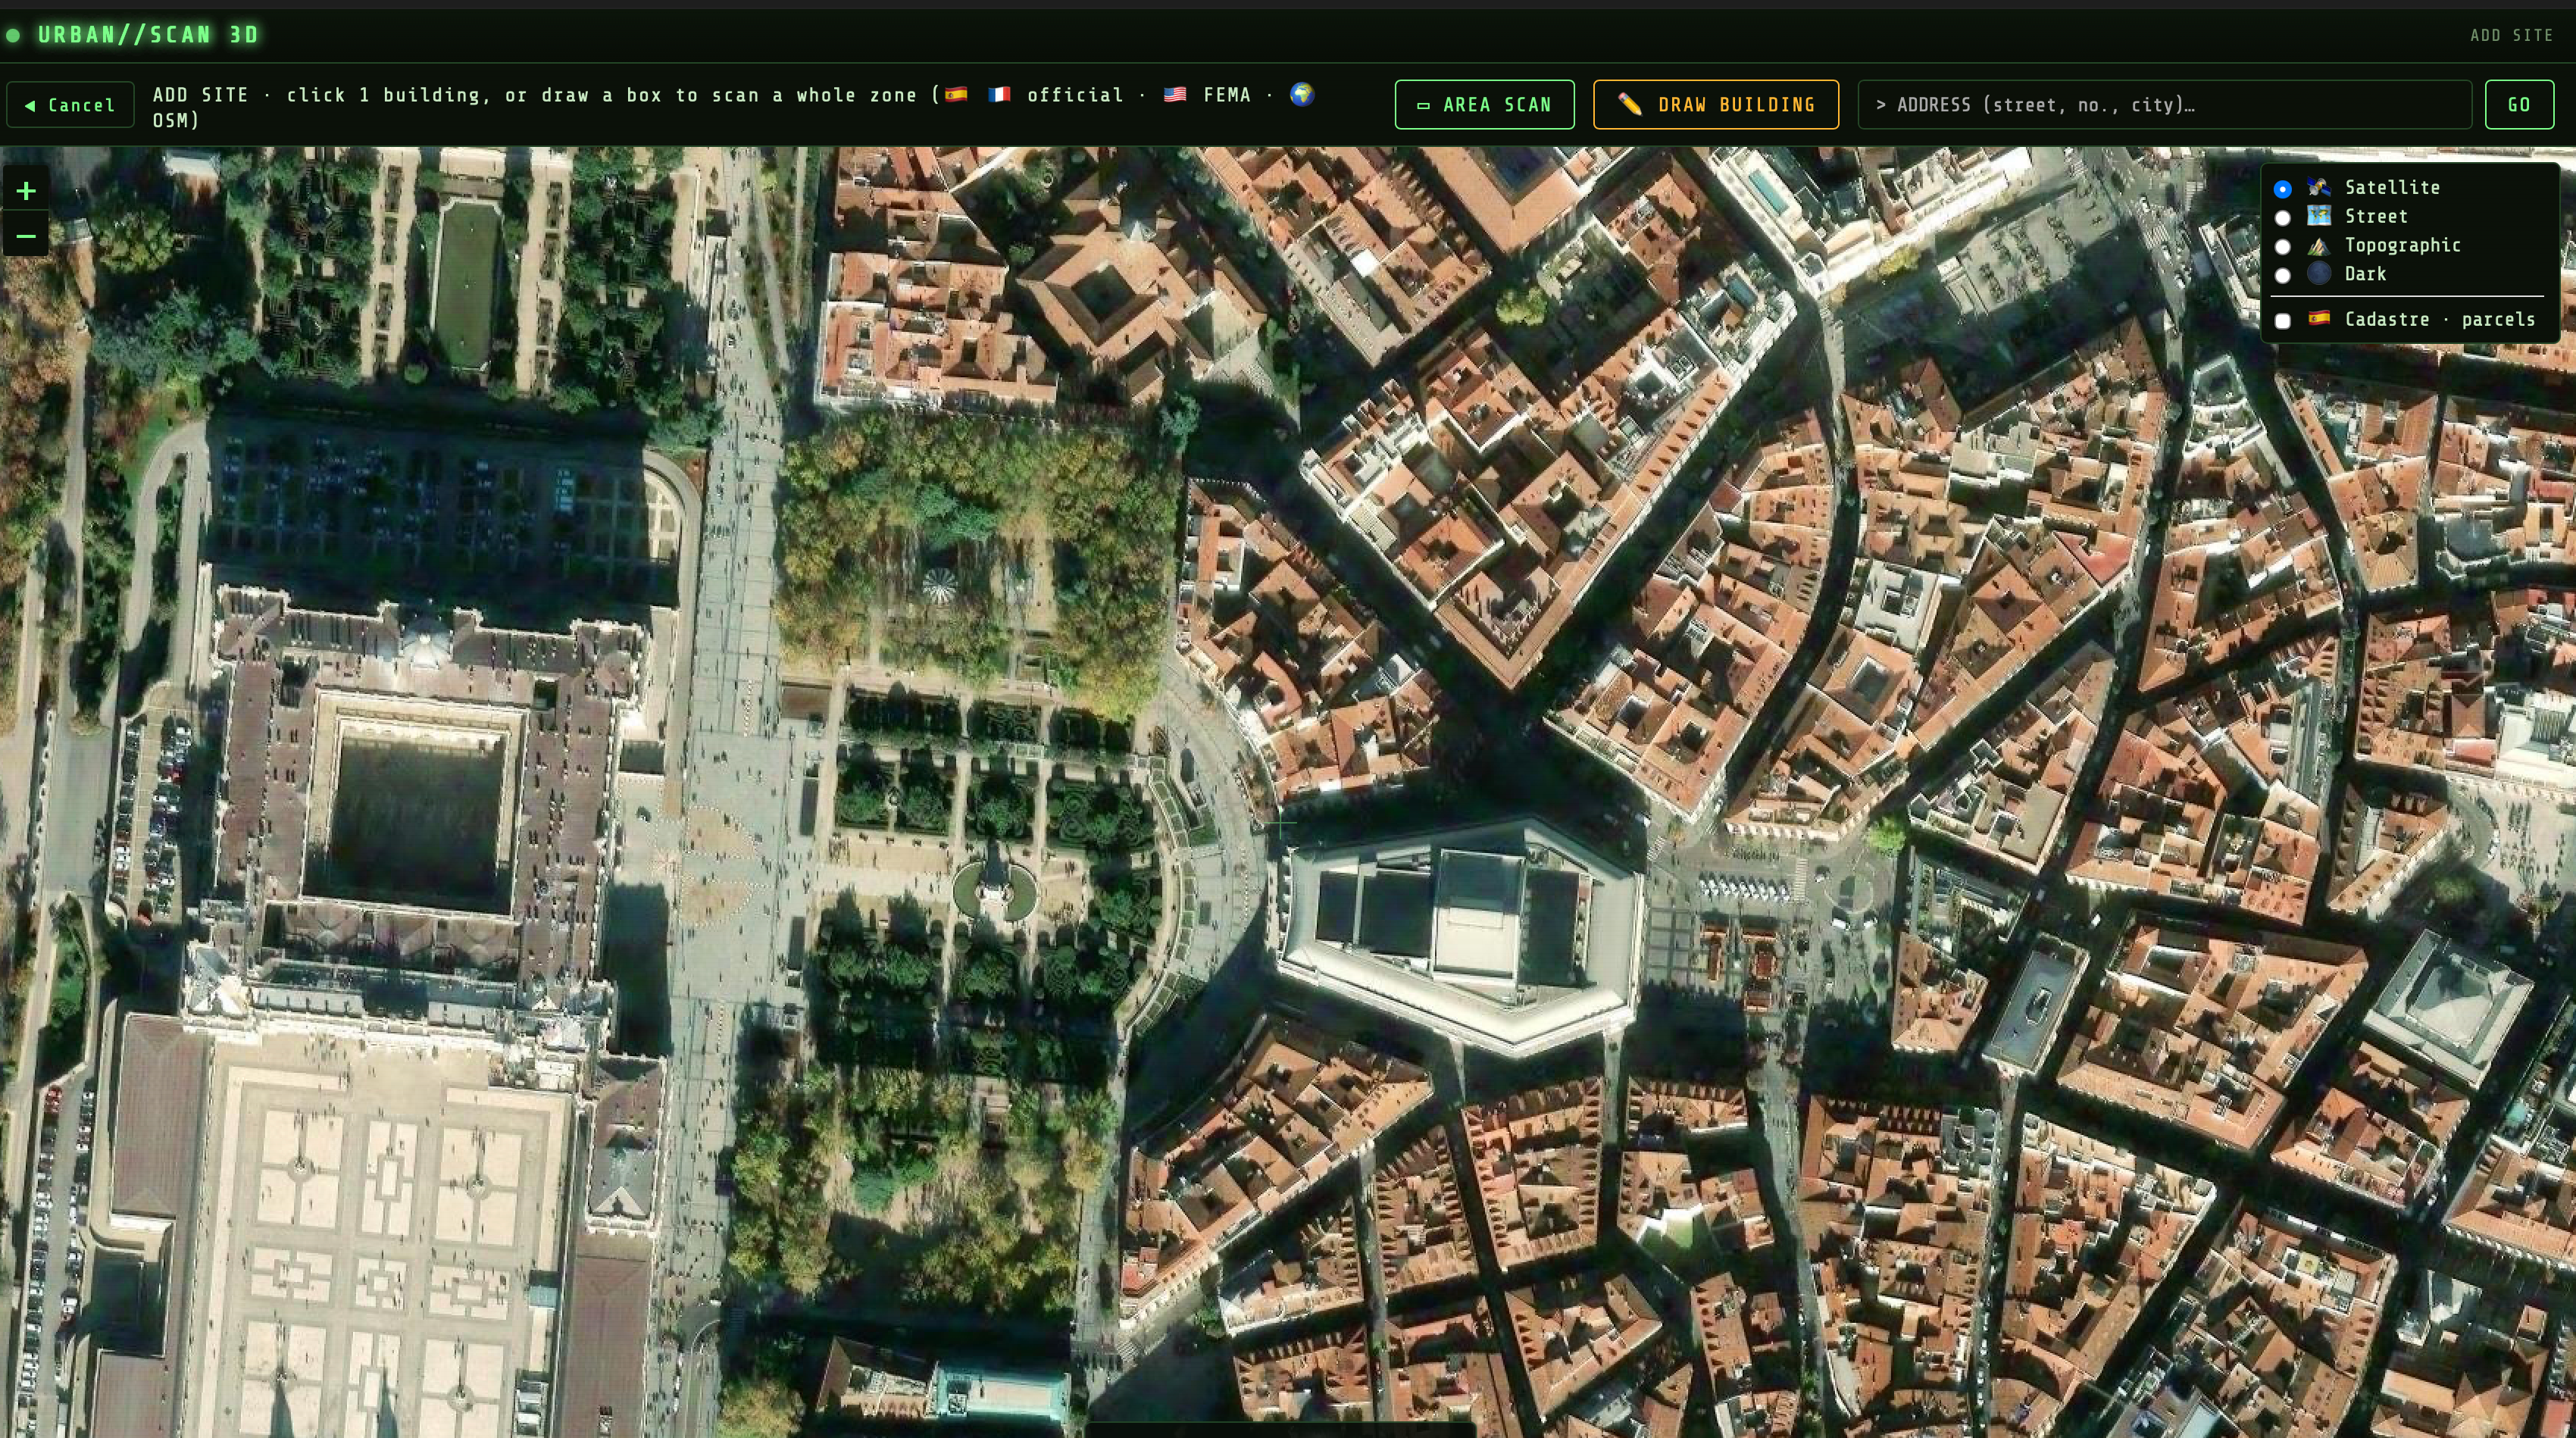Click the French flag in instructions
The image size is (2576, 1438).
click(x=999, y=94)
